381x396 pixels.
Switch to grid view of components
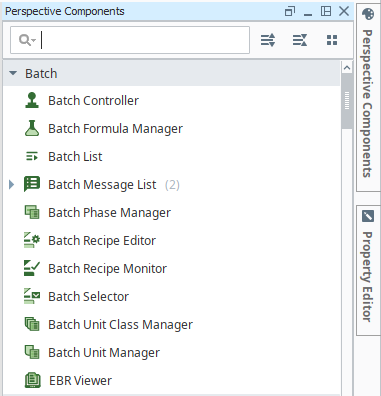click(x=332, y=40)
